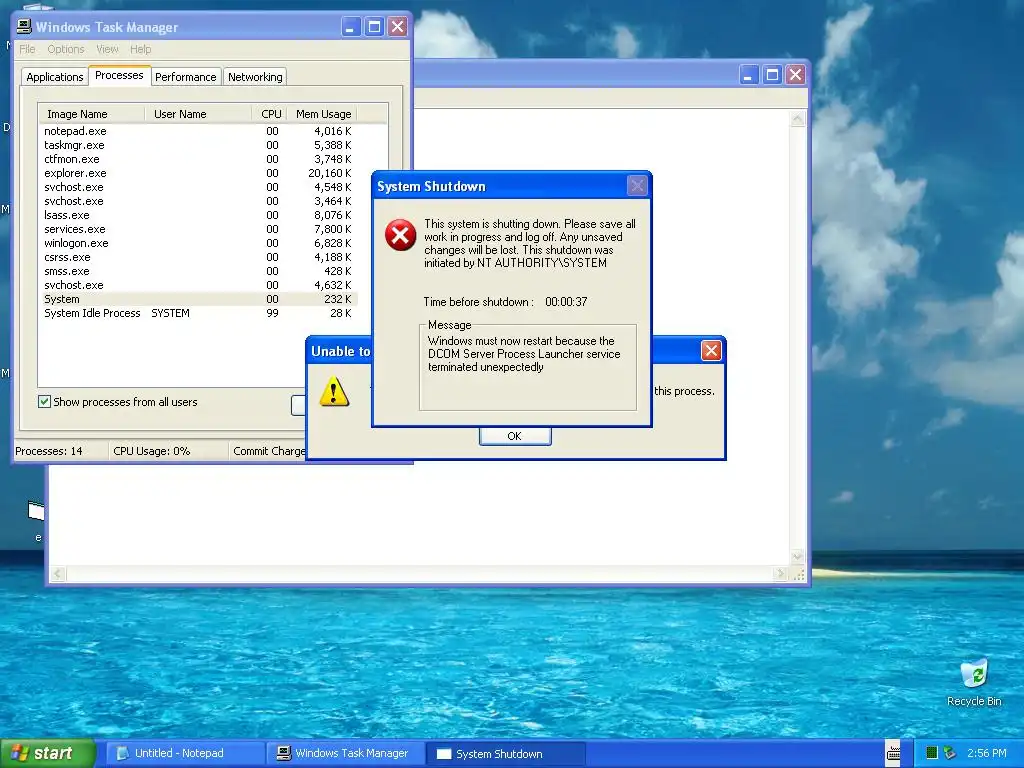Select the csrss.exe process row
The width and height of the screenshot is (1024, 768).
coord(198,257)
